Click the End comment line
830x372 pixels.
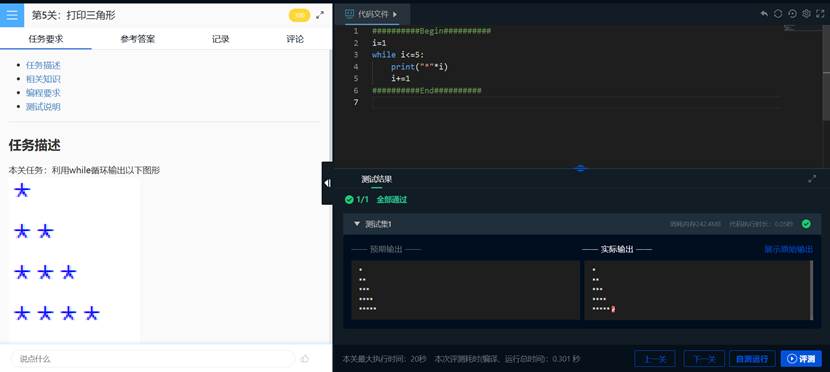[426, 90]
